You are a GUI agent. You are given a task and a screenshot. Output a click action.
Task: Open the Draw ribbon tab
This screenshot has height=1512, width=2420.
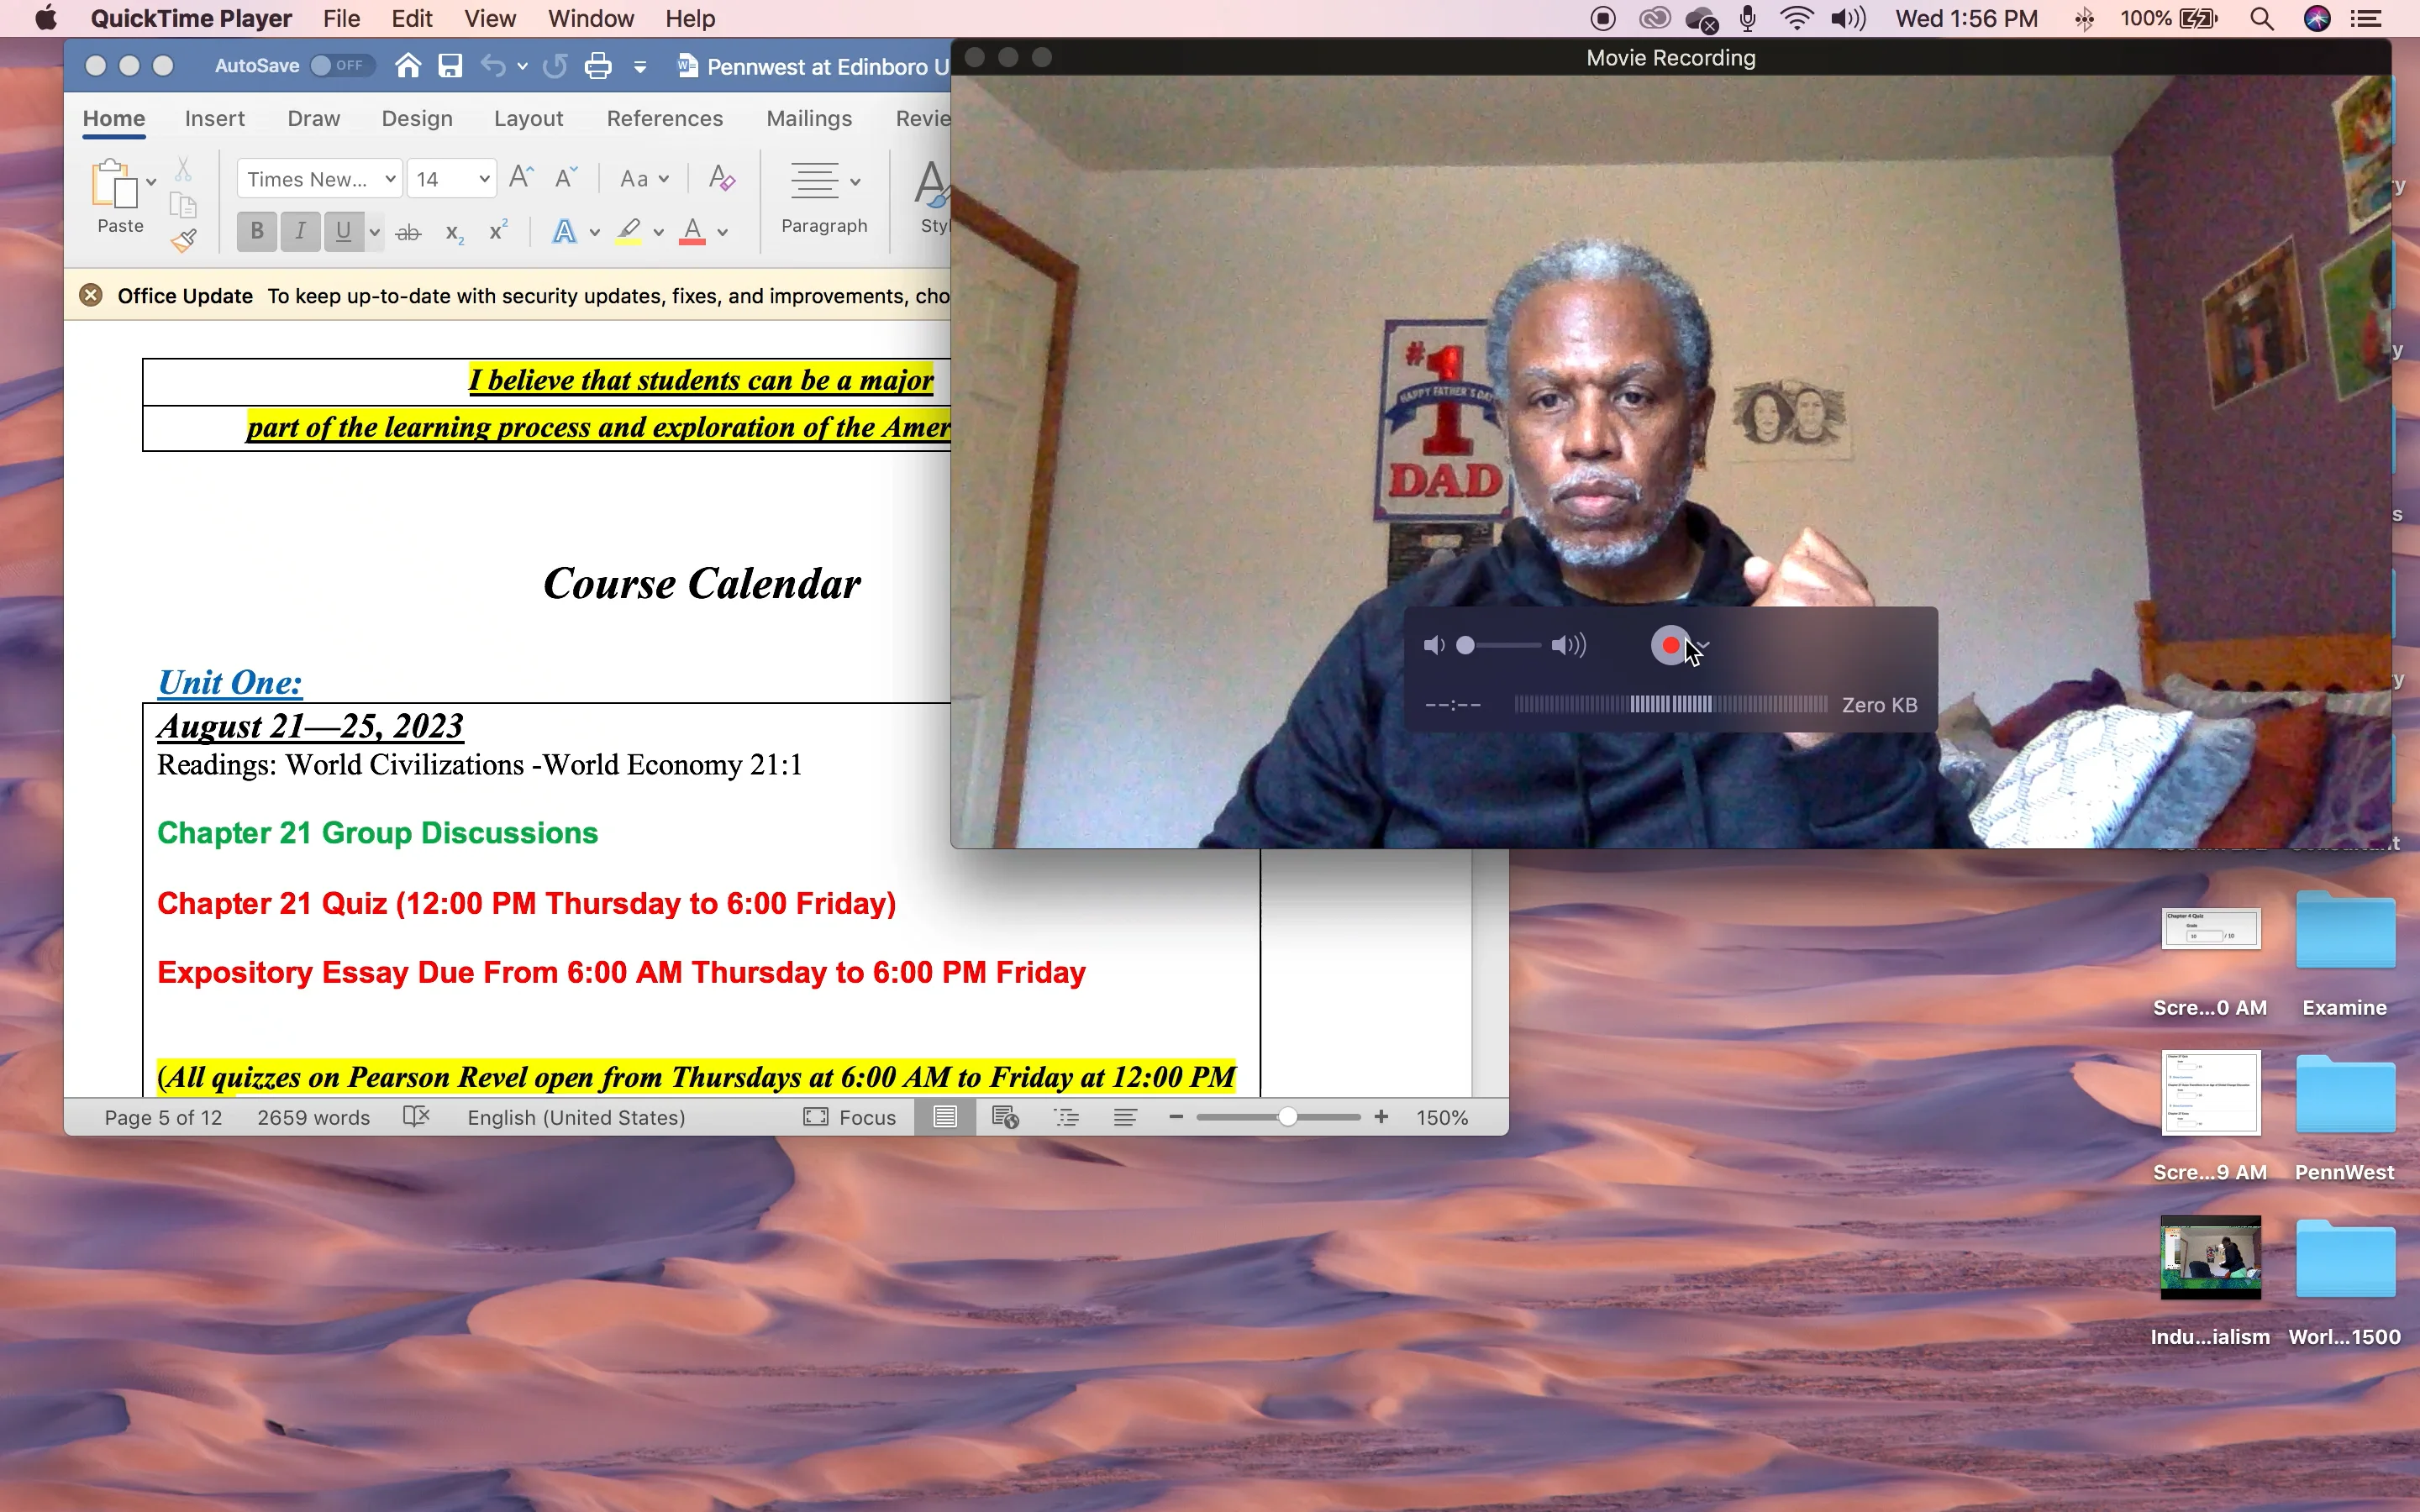313,118
